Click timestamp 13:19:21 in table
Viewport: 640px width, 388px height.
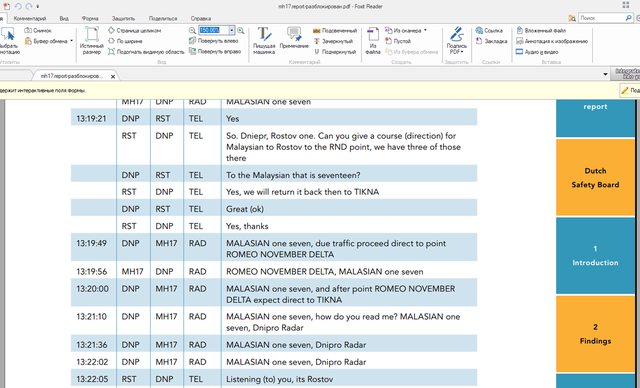(x=91, y=119)
